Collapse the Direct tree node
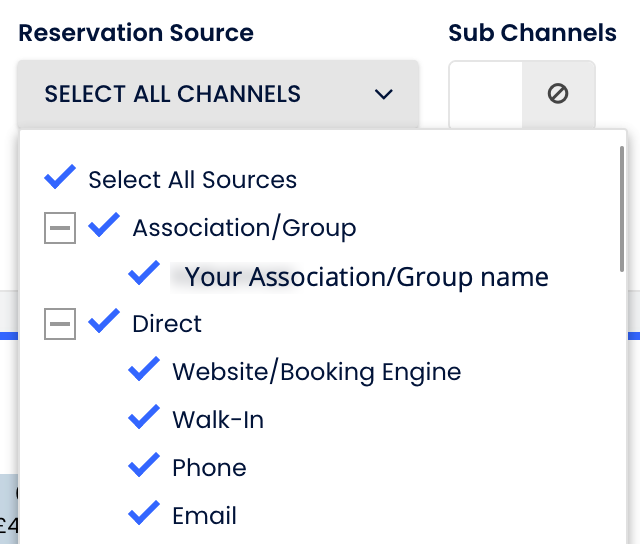 click(60, 323)
